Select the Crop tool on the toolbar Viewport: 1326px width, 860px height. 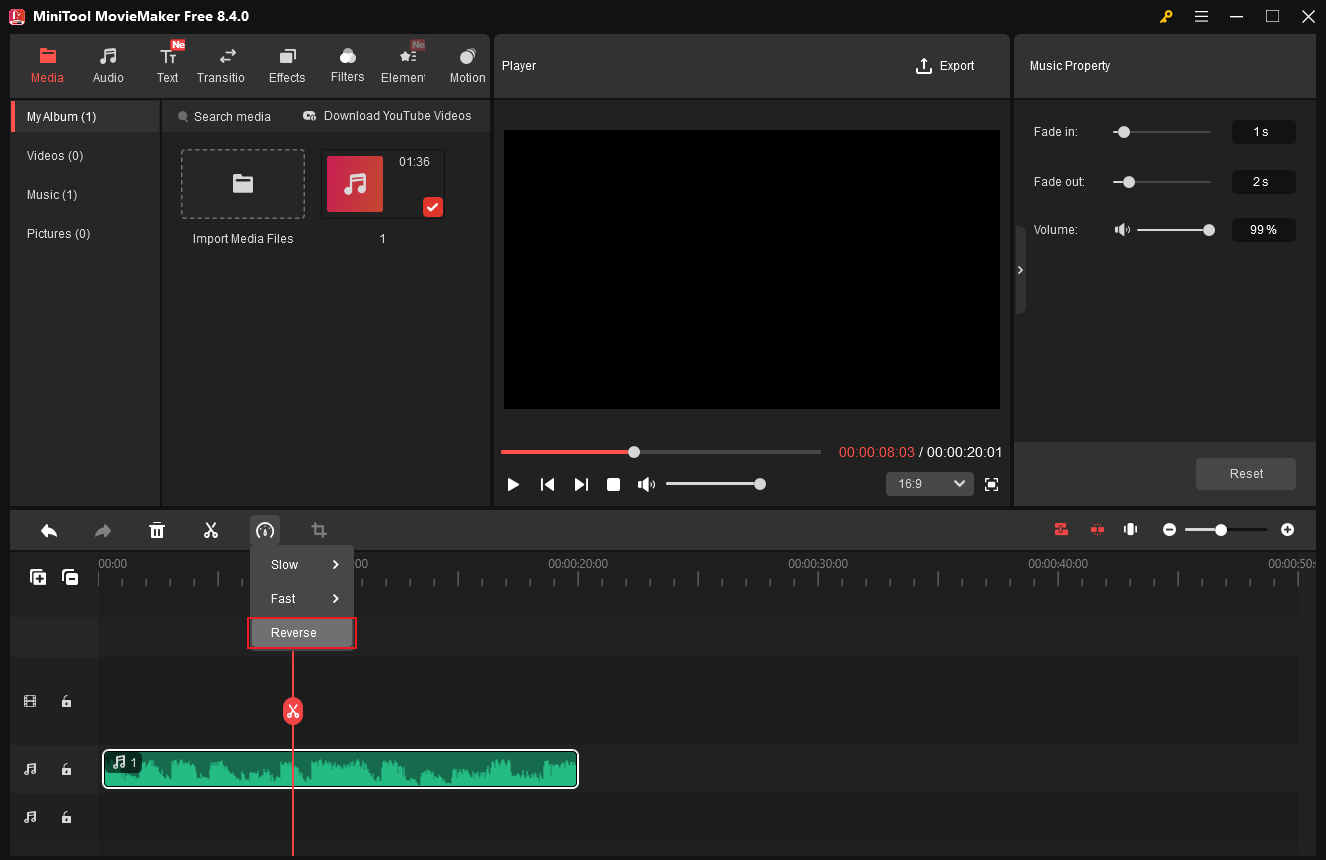tap(318, 530)
